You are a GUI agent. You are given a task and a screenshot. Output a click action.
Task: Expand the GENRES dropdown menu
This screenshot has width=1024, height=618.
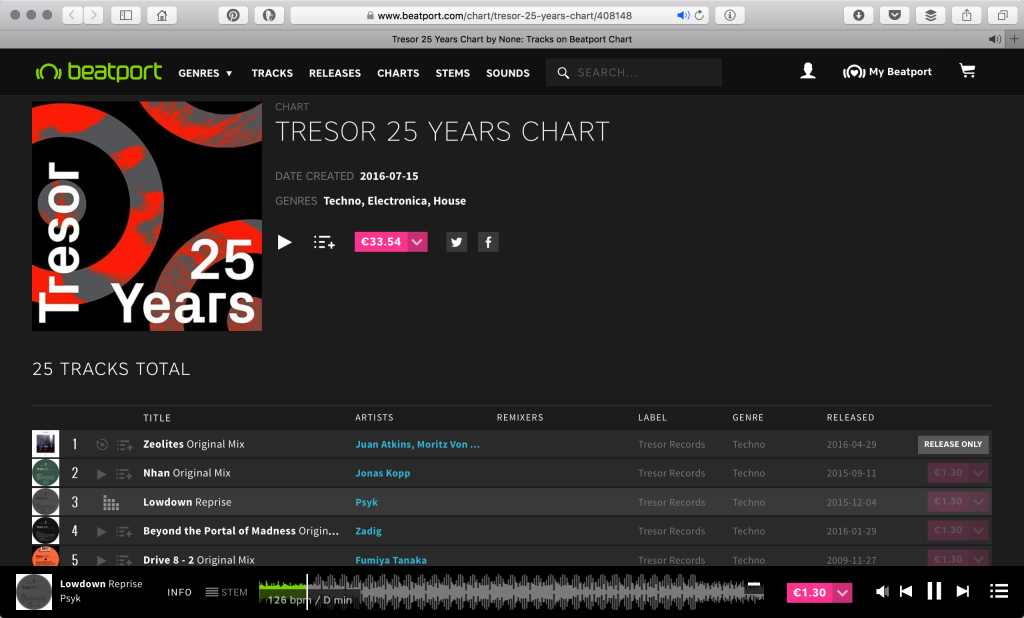pyautogui.click(x=205, y=73)
